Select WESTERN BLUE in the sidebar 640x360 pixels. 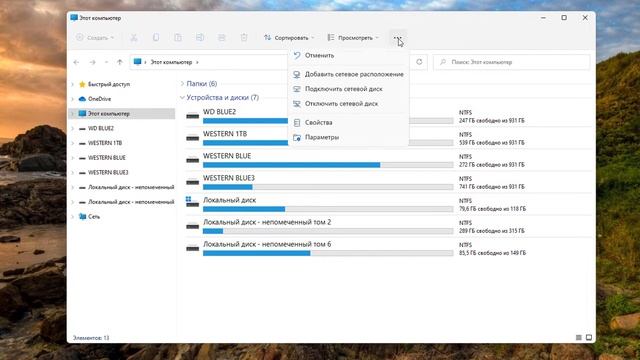point(107,158)
